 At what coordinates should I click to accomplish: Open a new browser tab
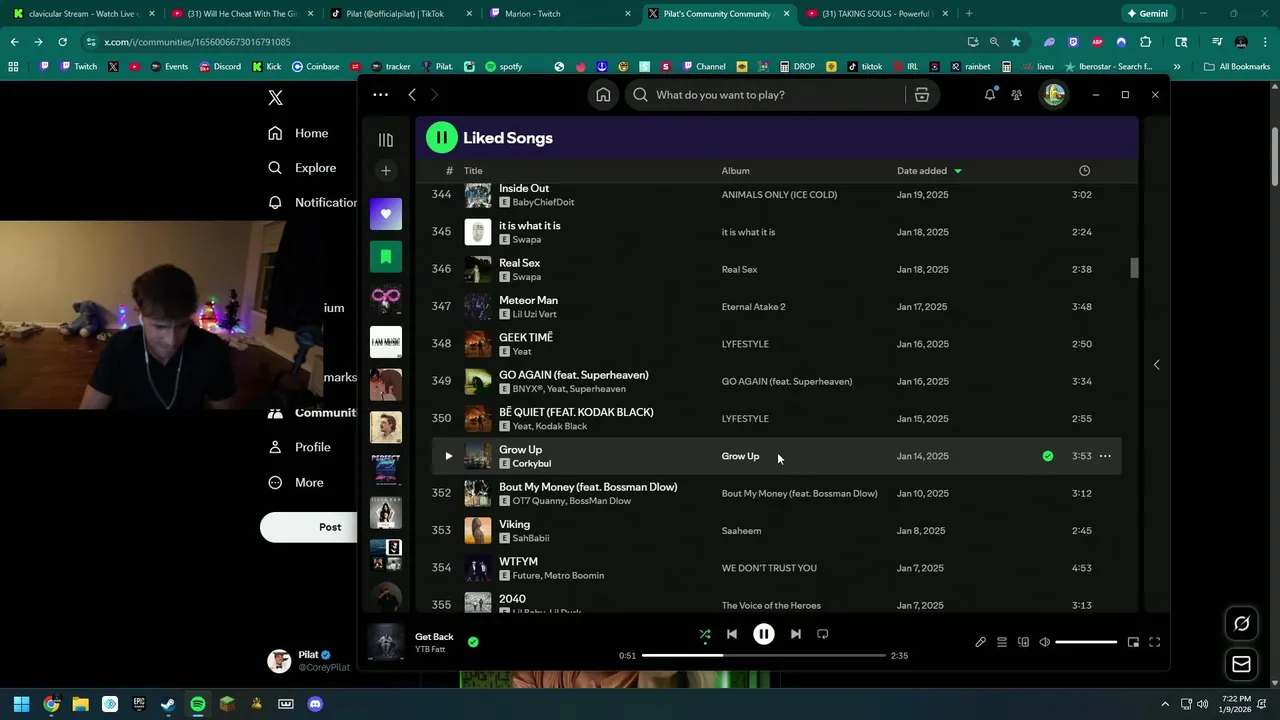click(x=969, y=14)
